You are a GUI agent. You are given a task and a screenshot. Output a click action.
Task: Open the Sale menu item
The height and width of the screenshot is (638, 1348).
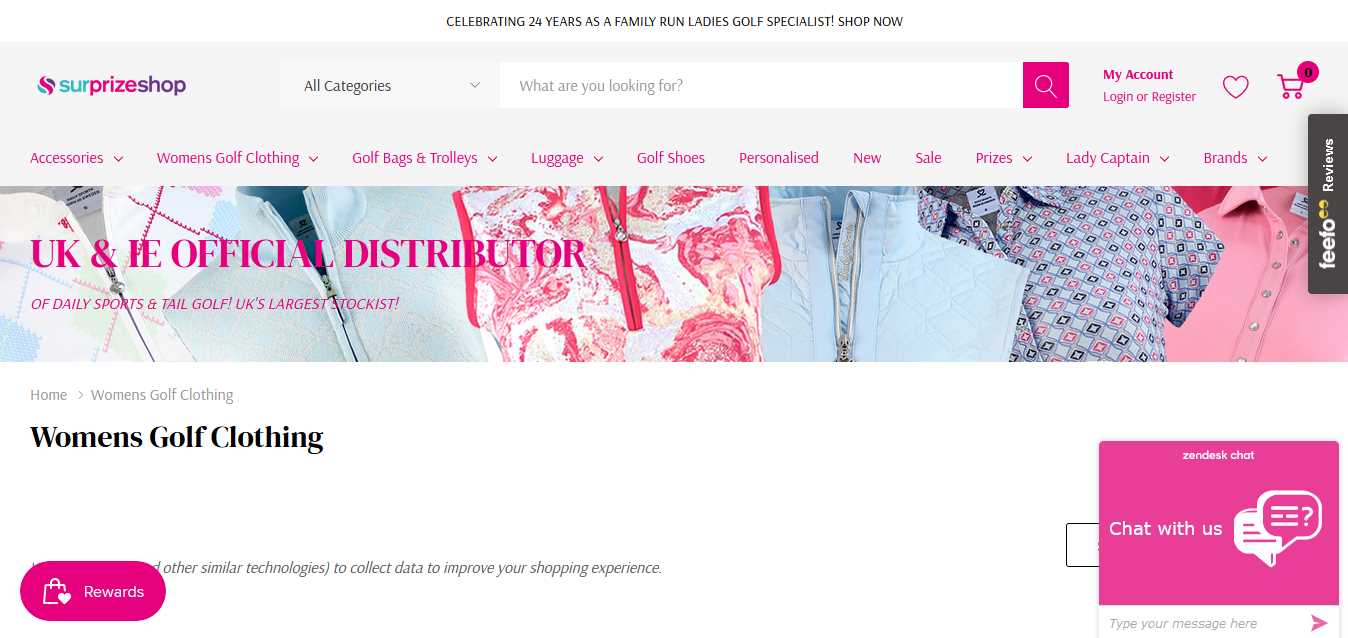(928, 158)
